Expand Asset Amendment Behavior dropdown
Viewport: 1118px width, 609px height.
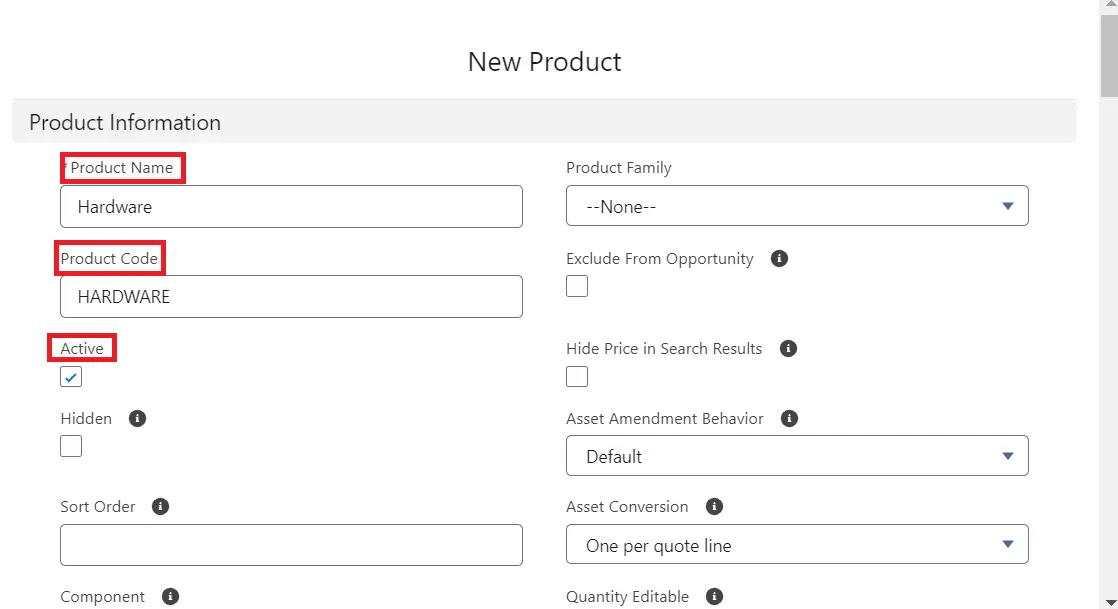(x=796, y=456)
